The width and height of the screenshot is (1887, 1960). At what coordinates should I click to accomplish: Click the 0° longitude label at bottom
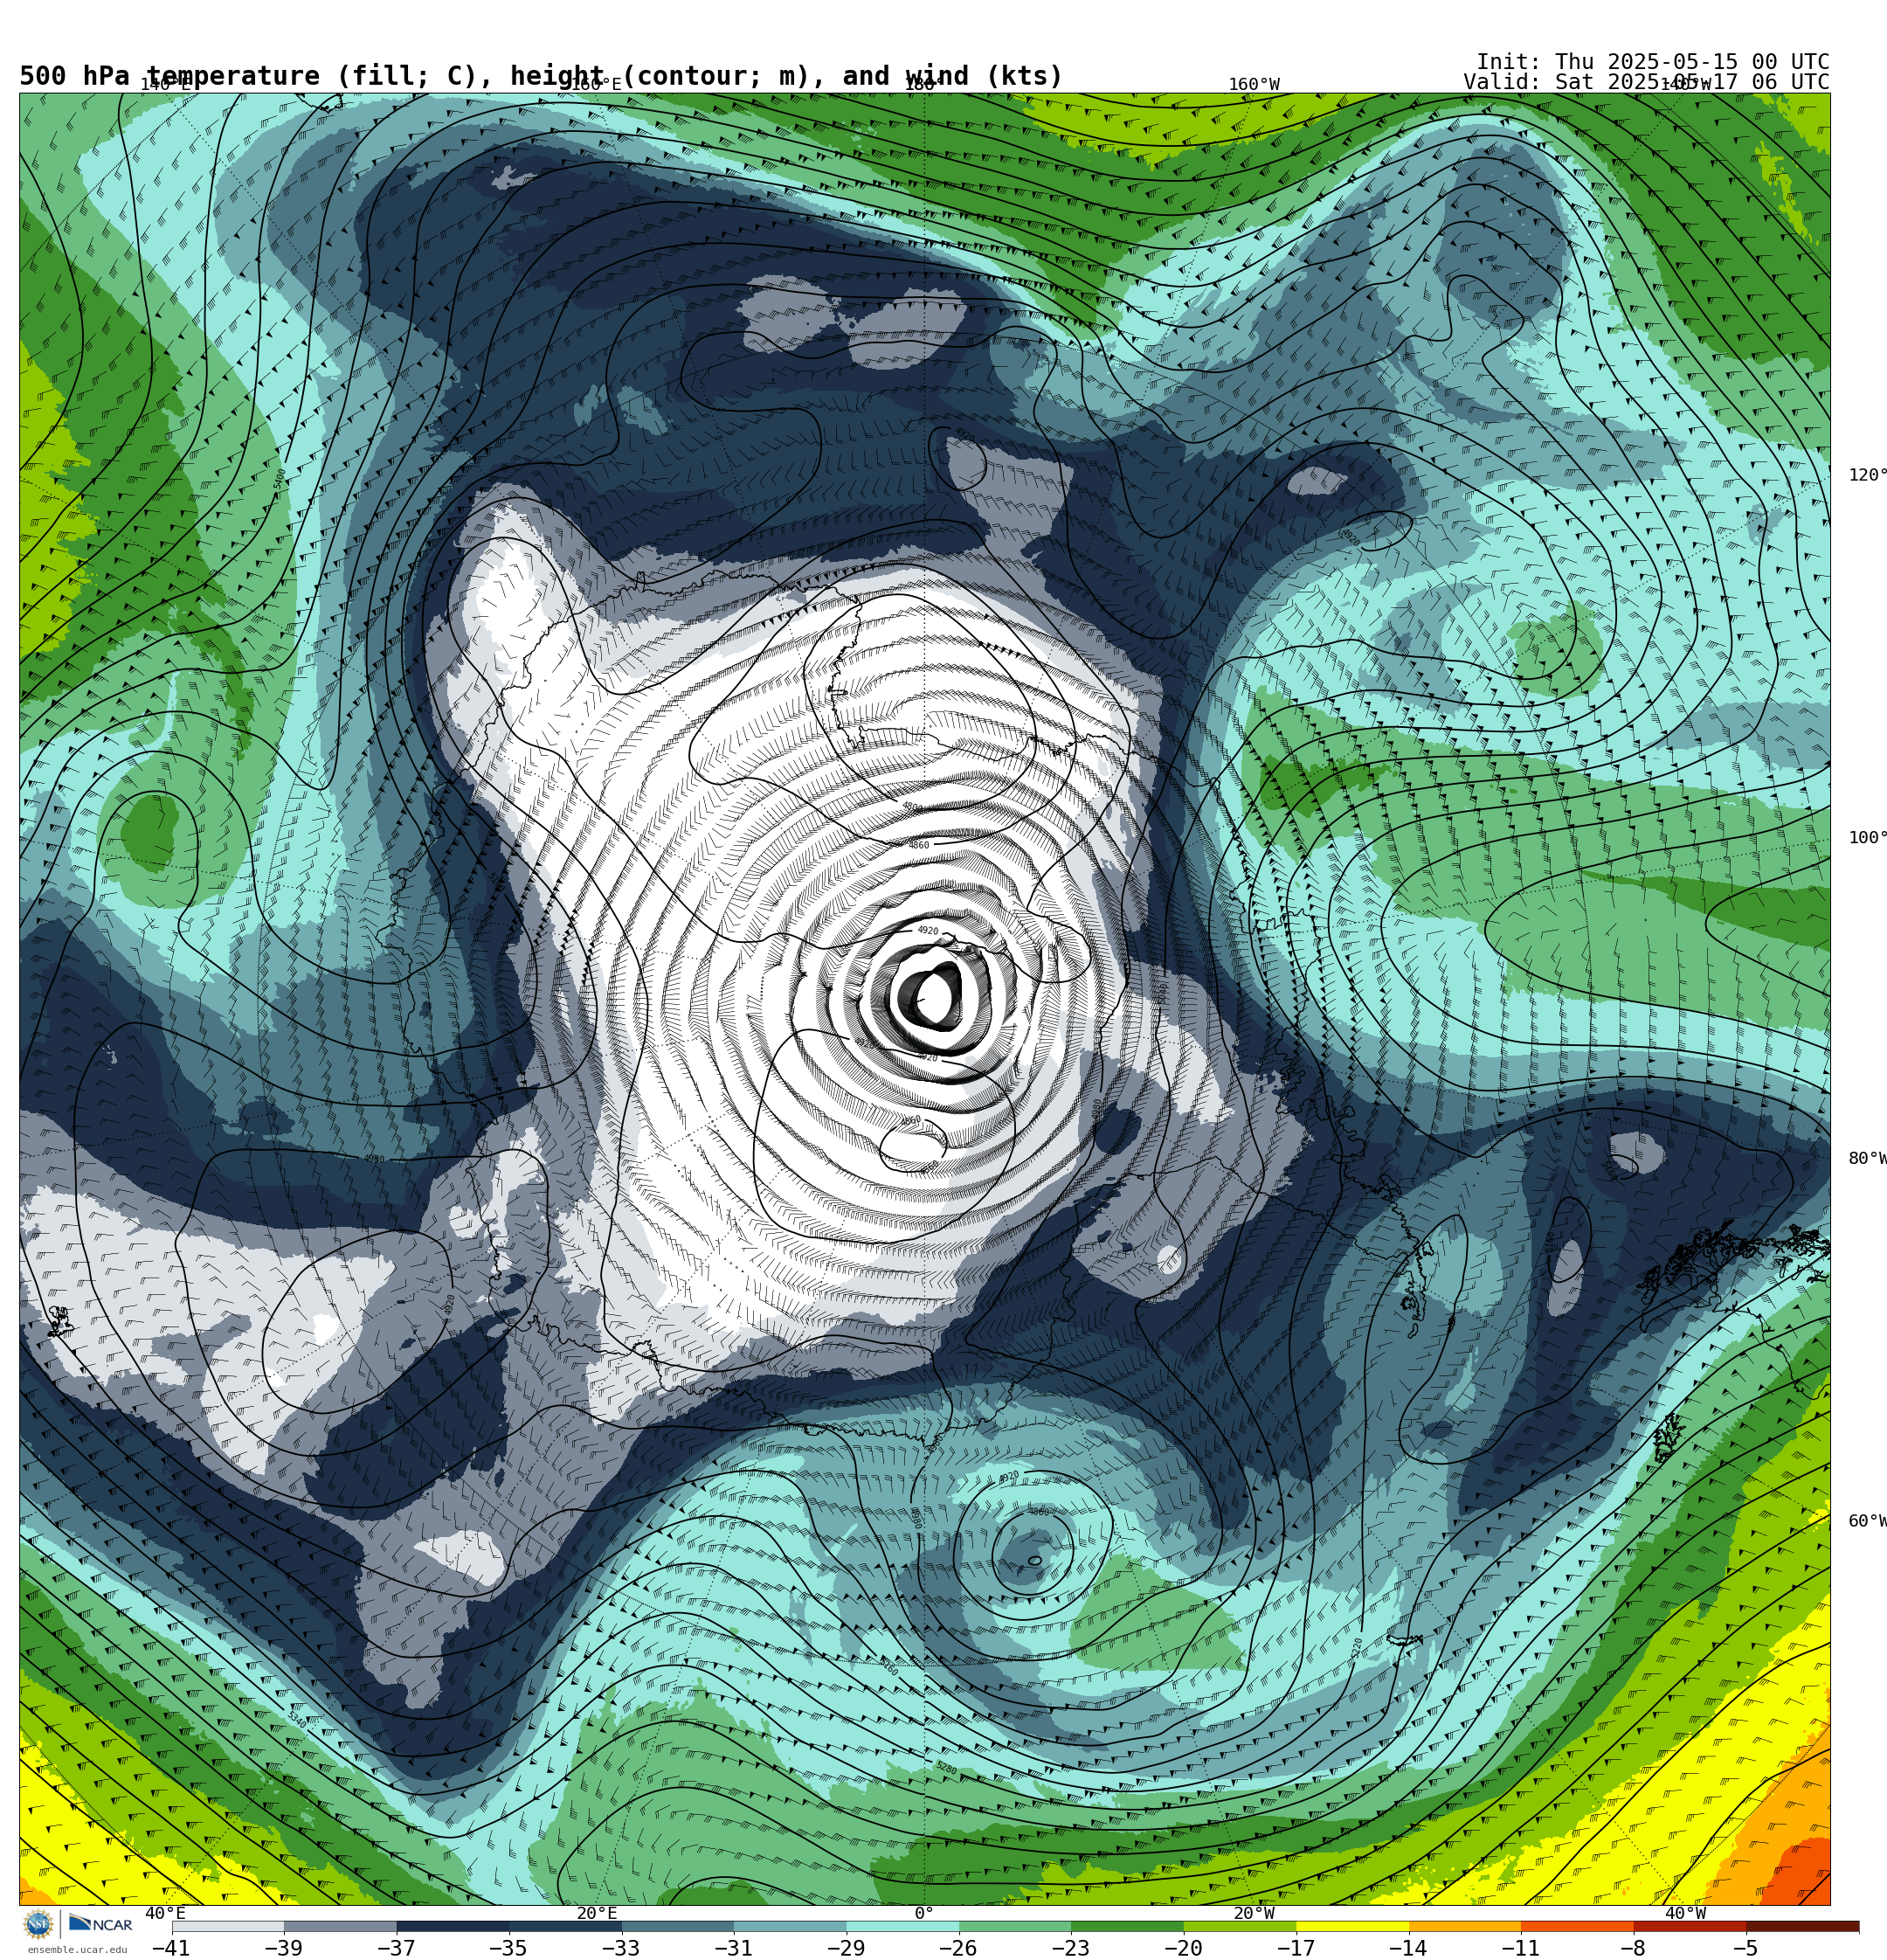point(924,1913)
